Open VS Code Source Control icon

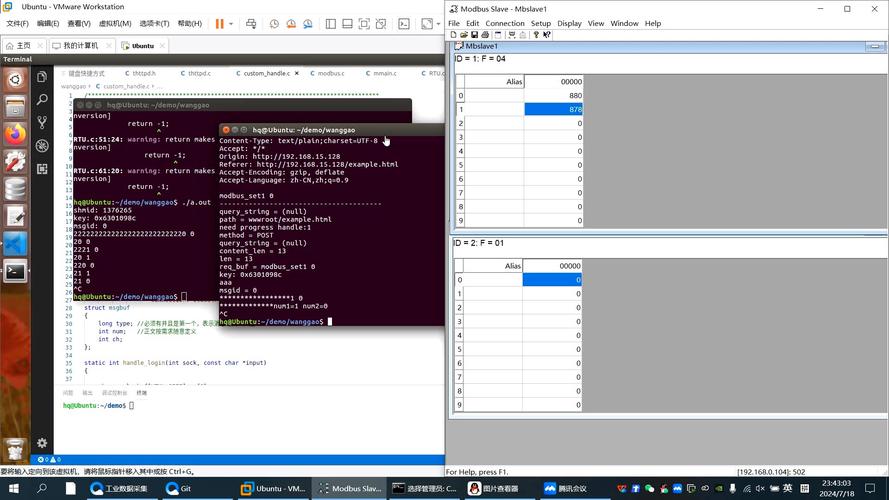[x=42, y=122]
